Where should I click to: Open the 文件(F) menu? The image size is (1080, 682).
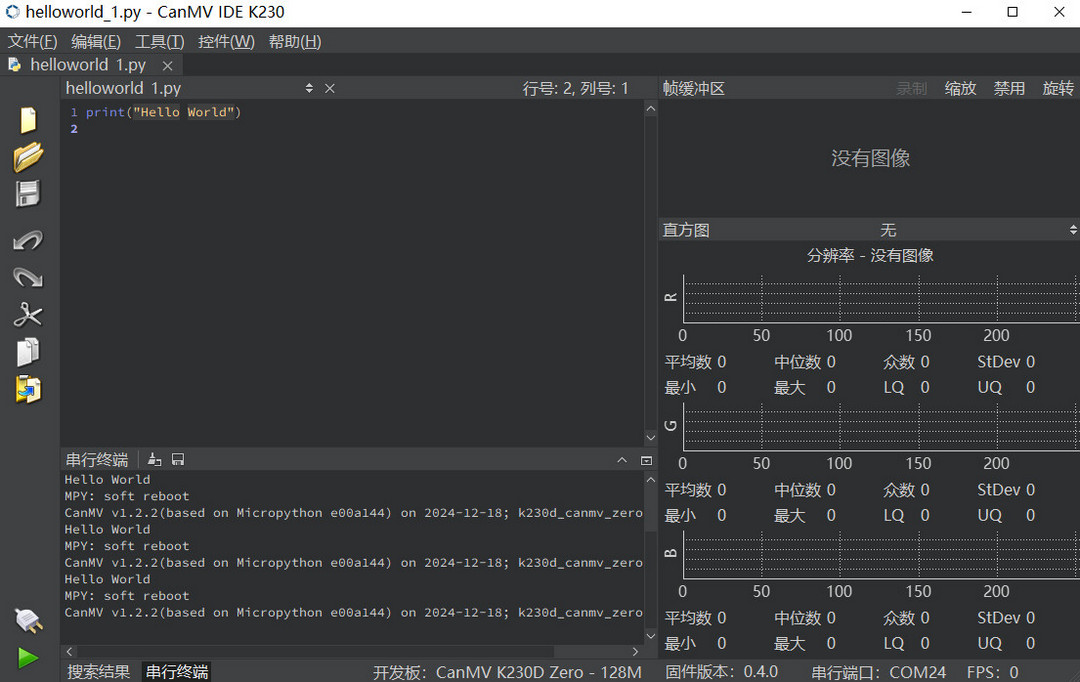pos(32,42)
